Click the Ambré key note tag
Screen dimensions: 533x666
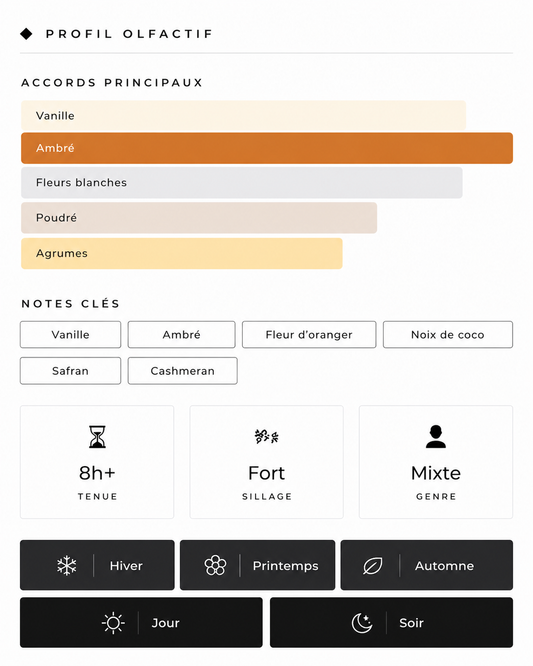[181, 335]
